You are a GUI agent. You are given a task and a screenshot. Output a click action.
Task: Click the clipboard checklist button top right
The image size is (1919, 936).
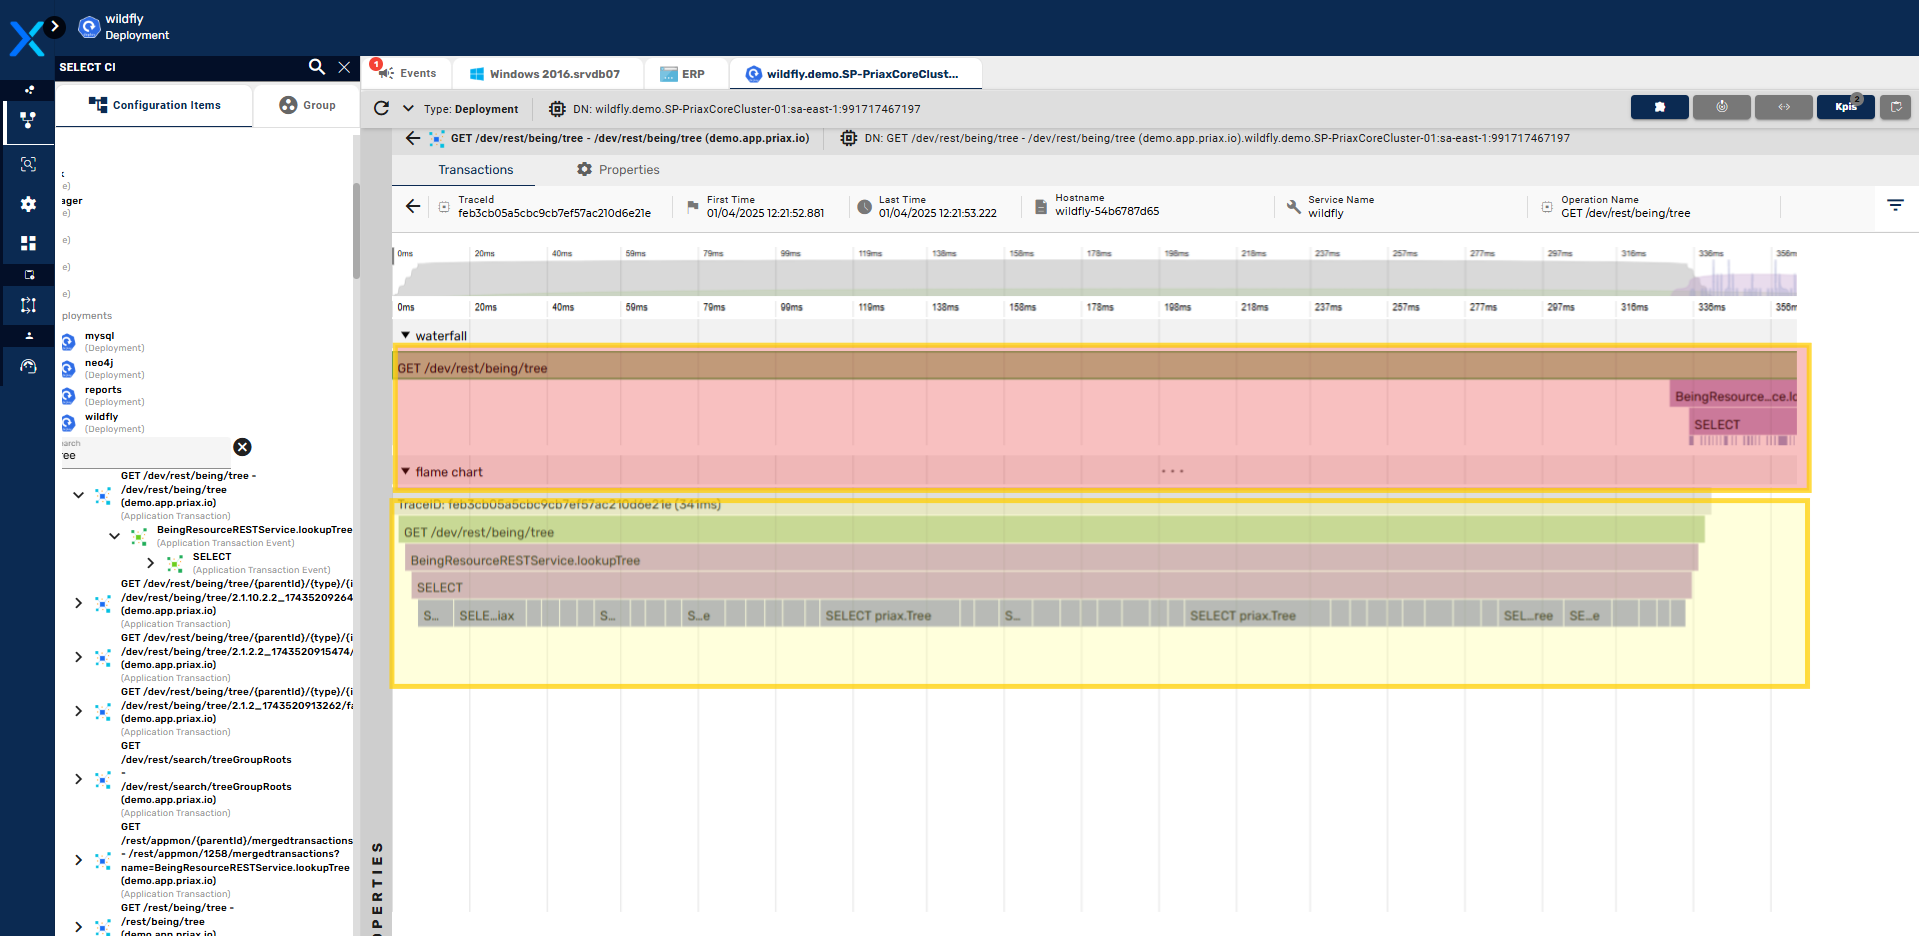[1895, 107]
